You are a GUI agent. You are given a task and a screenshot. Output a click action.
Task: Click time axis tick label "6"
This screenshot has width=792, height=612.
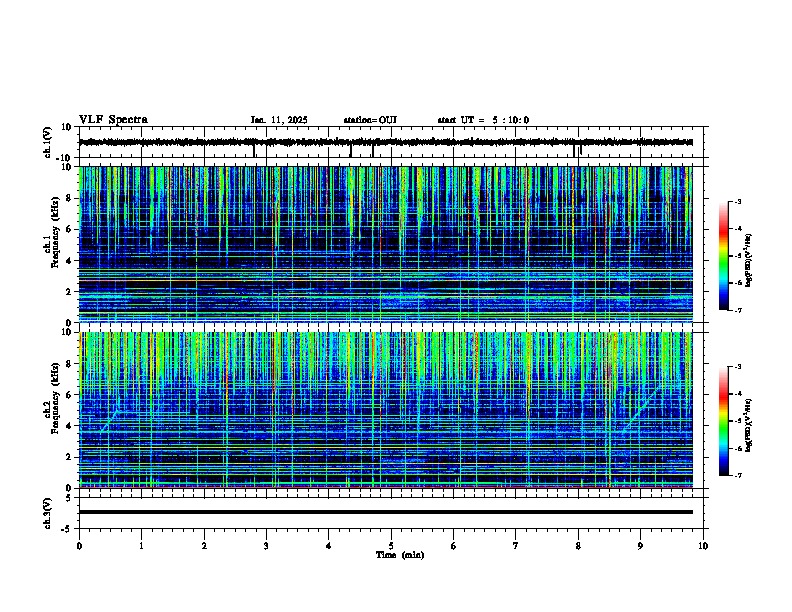pyautogui.click(x=454, y=546)
